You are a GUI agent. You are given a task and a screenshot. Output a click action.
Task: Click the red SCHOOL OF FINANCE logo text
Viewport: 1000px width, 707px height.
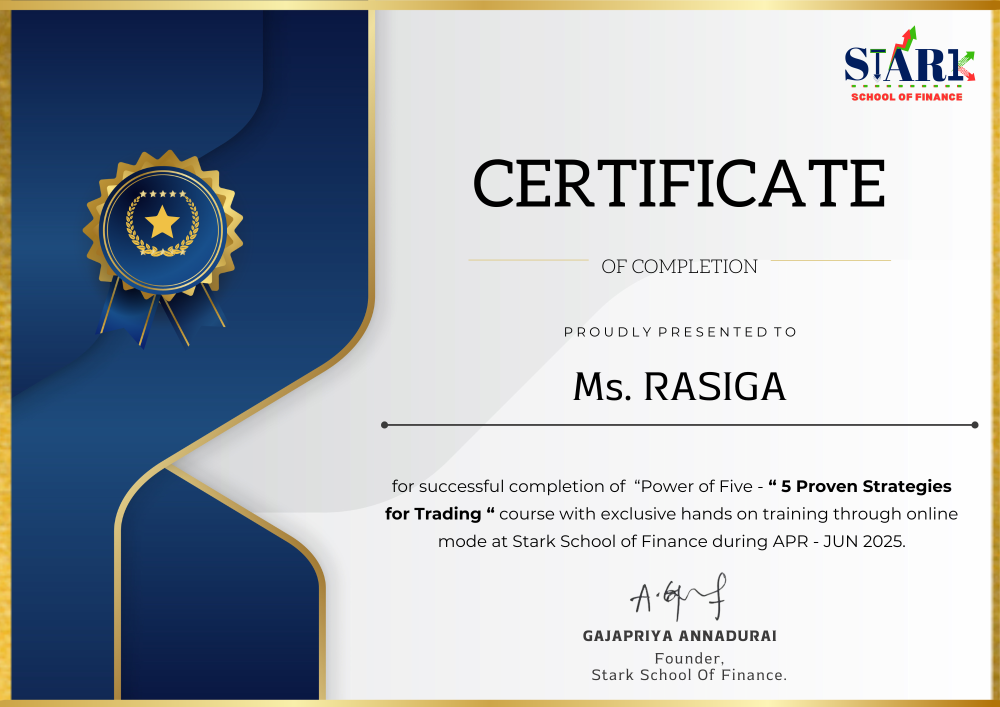[906, 97]
